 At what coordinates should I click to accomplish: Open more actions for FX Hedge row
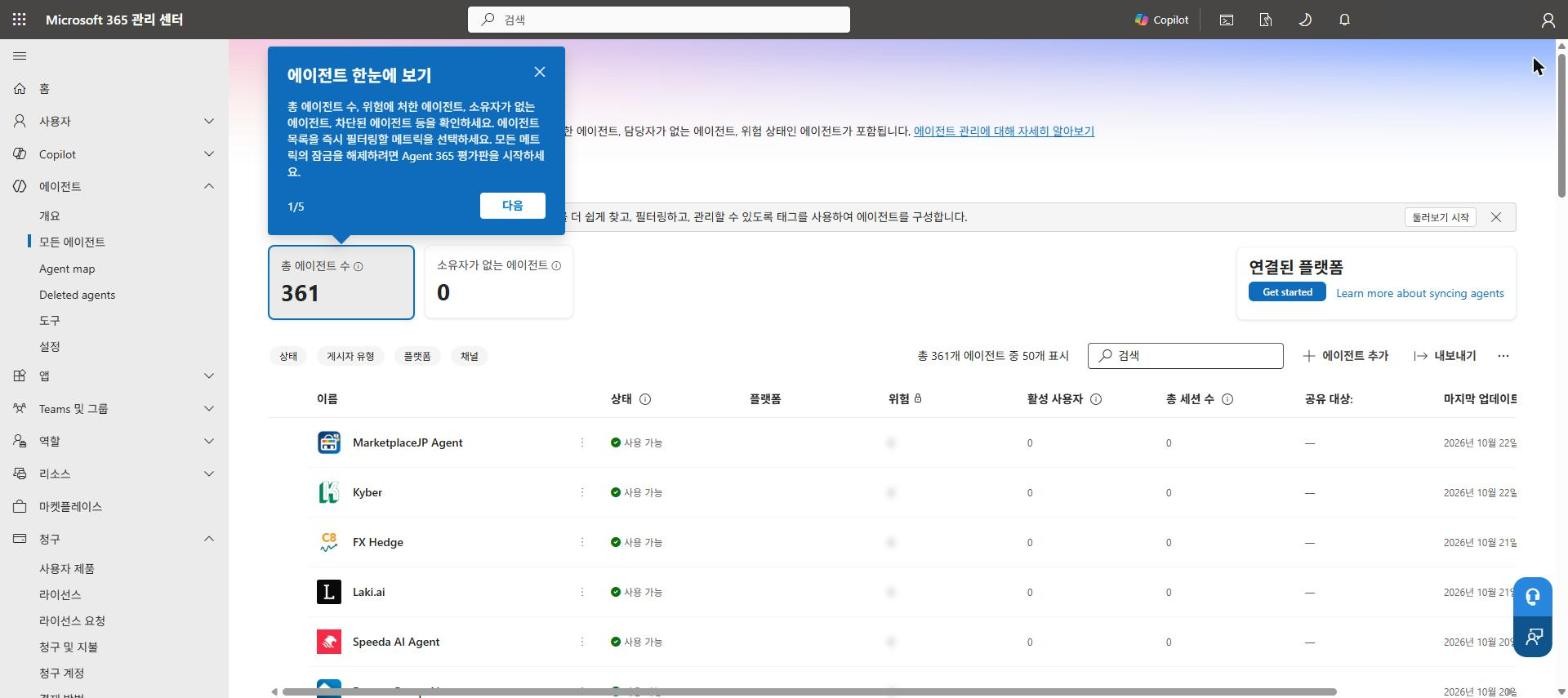582,543
